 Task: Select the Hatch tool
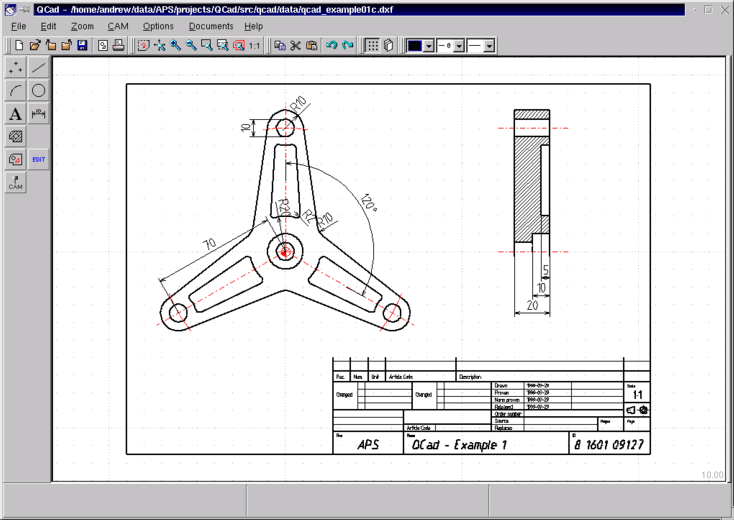coord(16,137)
